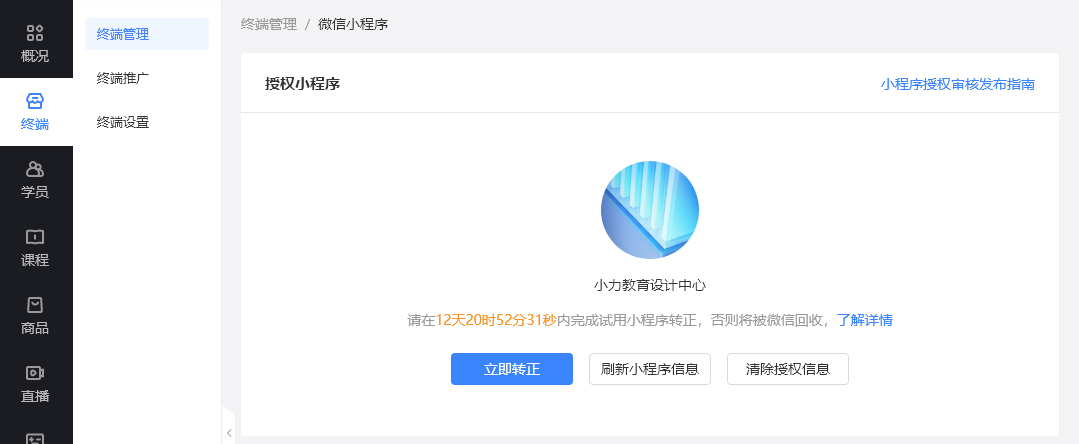Click the 授权小程序 heading
This screenshot has height=444, width=1079.
click(302, 84)
